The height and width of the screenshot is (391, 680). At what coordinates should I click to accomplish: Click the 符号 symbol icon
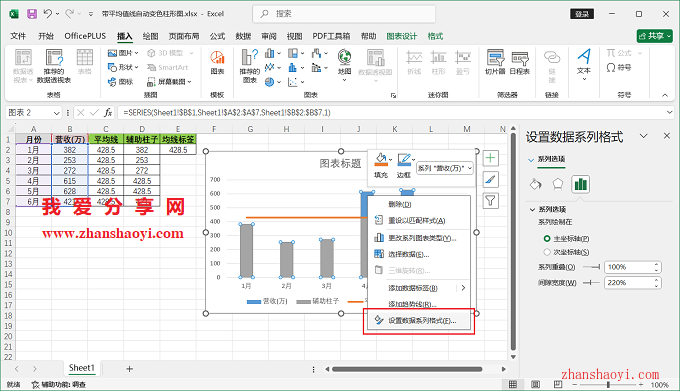tap(619, 68)
